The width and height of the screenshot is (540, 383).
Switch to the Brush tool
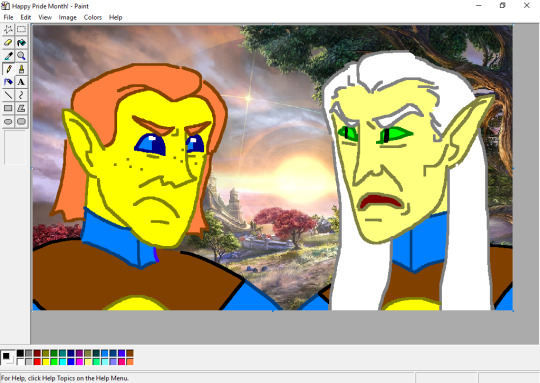click(21, 69)
